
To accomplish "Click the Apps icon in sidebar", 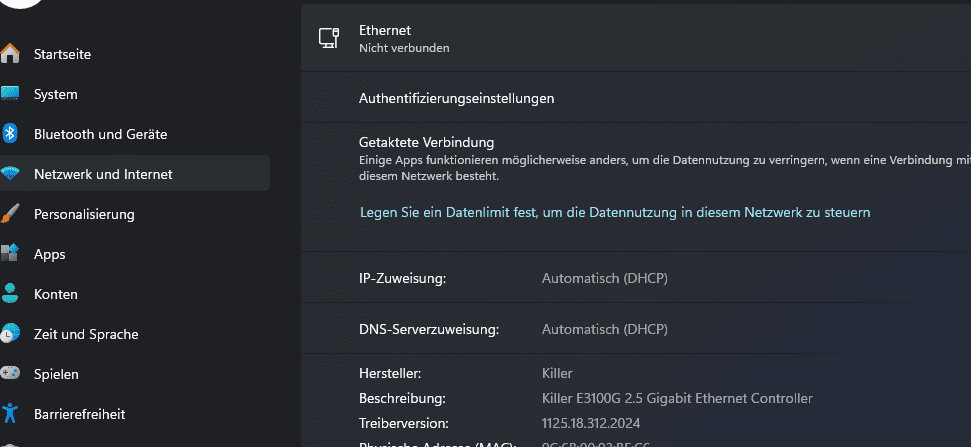I will pyautogui.click(x=10, y=254).
